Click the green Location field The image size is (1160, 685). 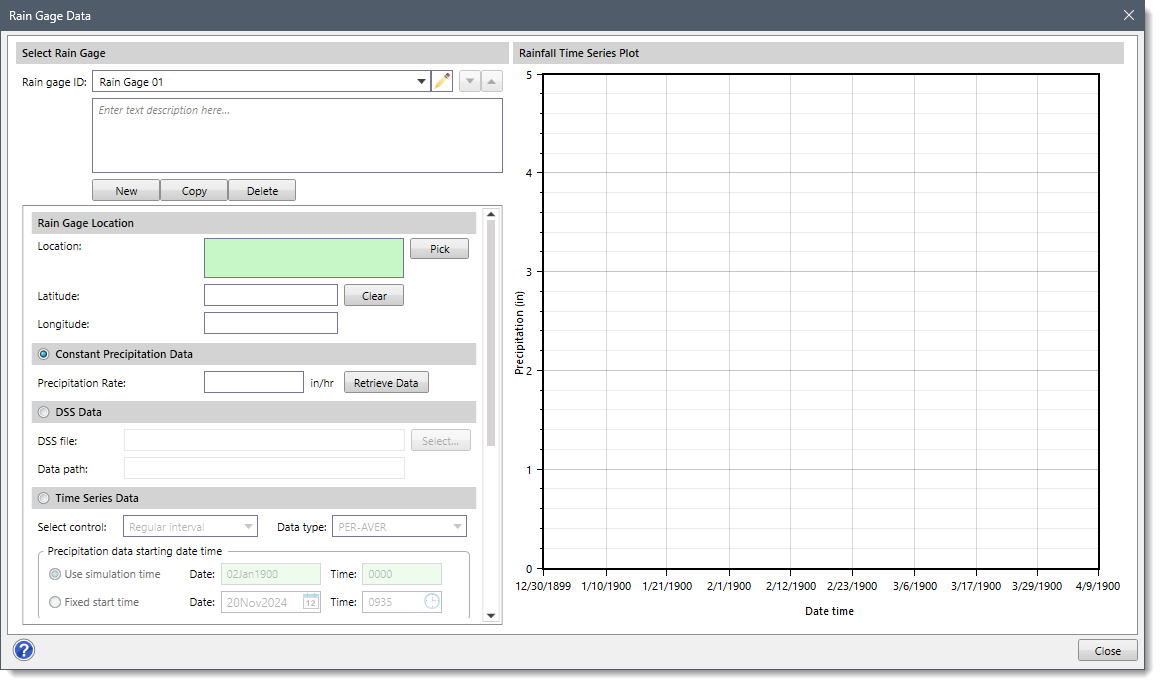coord(304,258)
